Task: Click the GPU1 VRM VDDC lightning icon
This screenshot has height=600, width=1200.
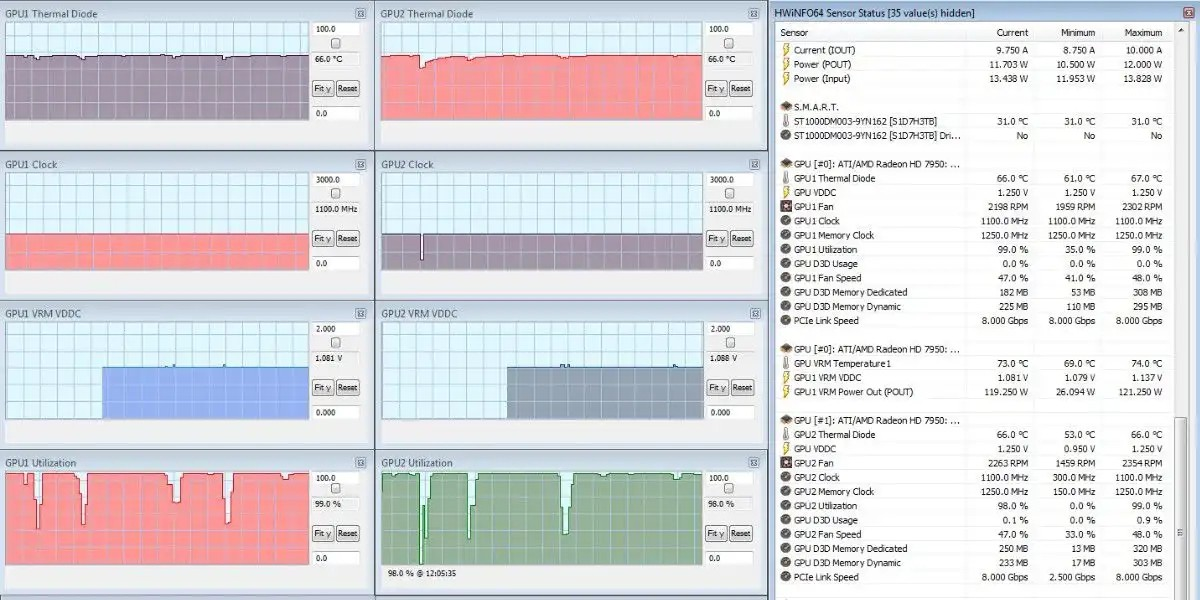Action: (x=786, y=378)
